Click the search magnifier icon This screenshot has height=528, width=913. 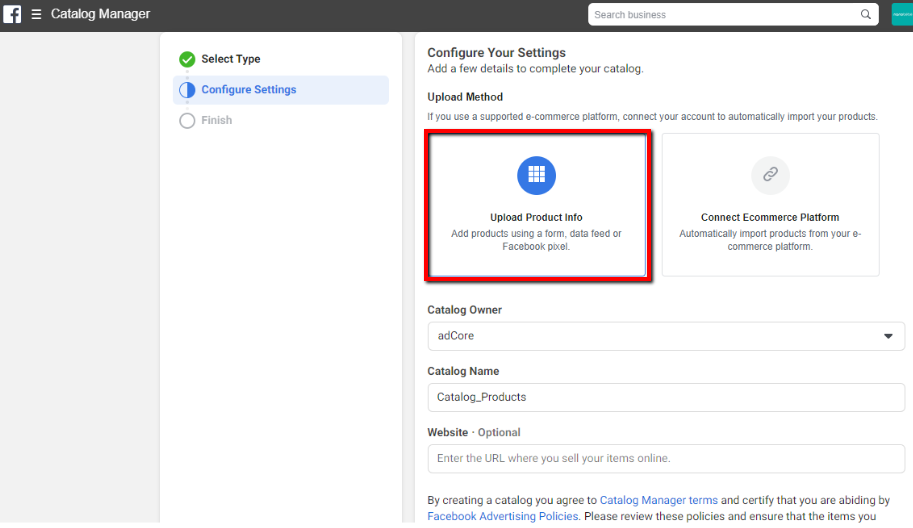pyautogui.click(x=866, y=15)
